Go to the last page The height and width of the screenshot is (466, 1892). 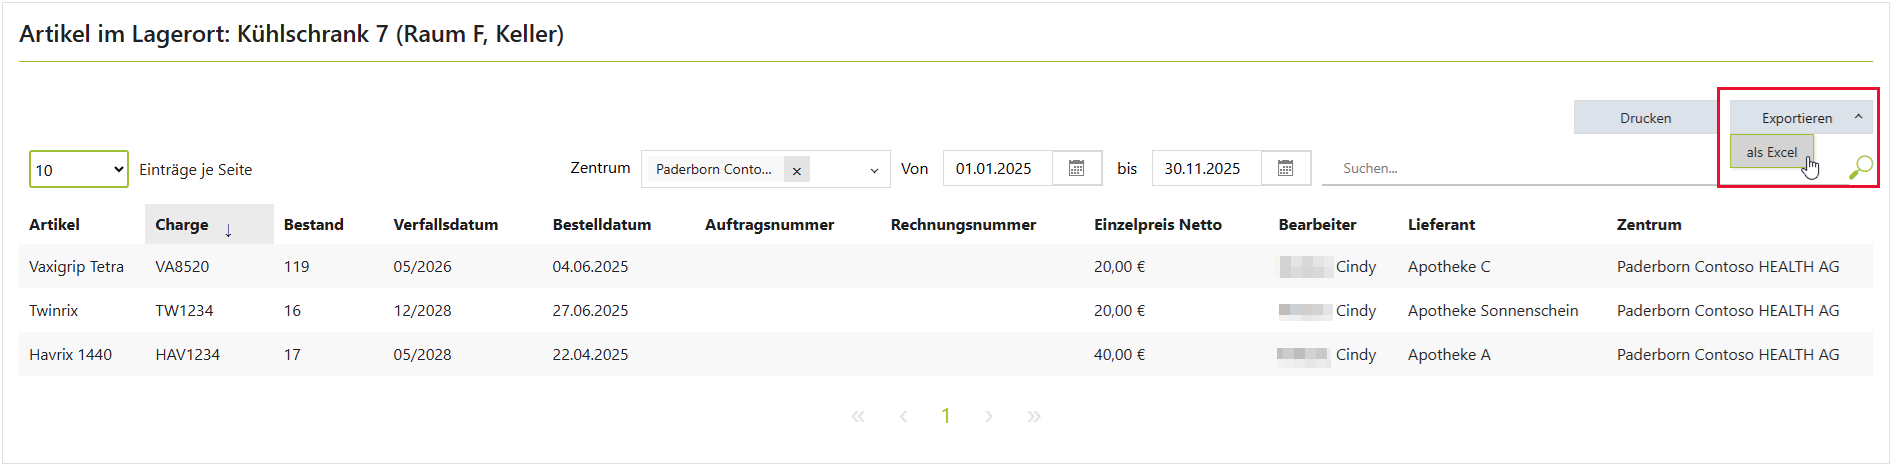[1033, 416]
